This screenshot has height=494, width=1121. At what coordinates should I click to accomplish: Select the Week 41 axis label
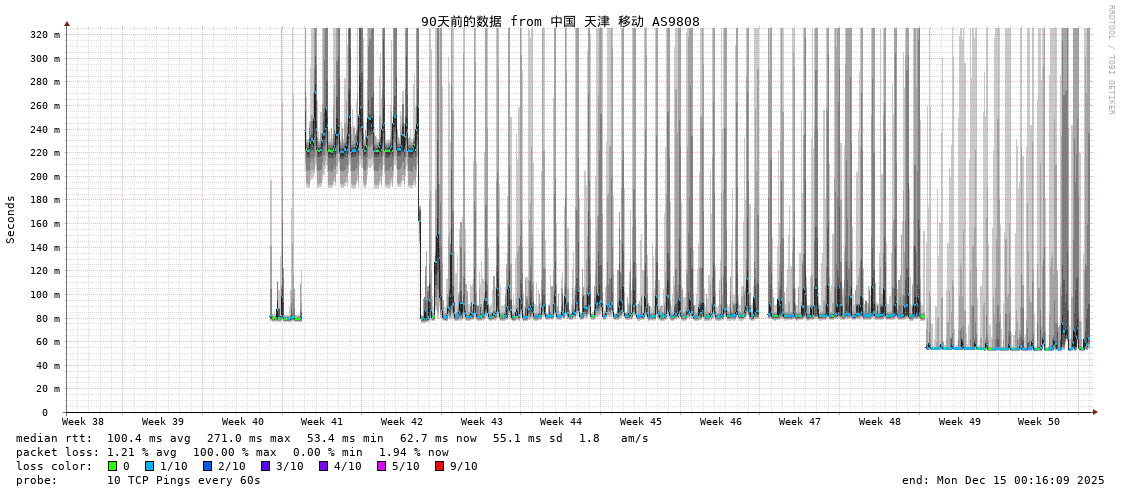tap(322, 422)
